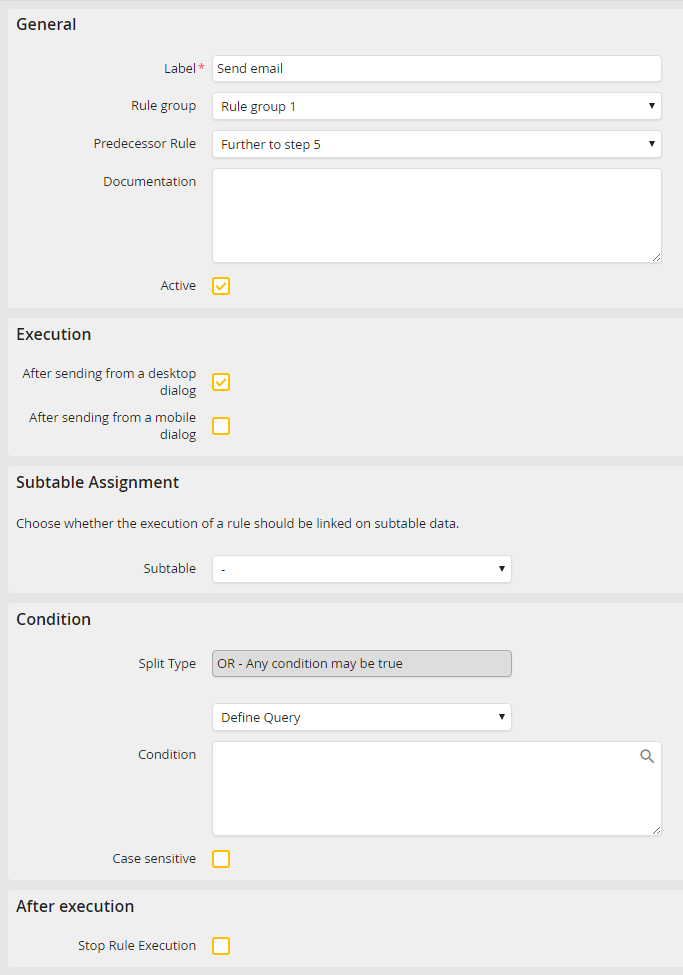Uncheck After sending from a desktop dialog
This screenshot has width=683, height=975.
(x=221, y=382)
